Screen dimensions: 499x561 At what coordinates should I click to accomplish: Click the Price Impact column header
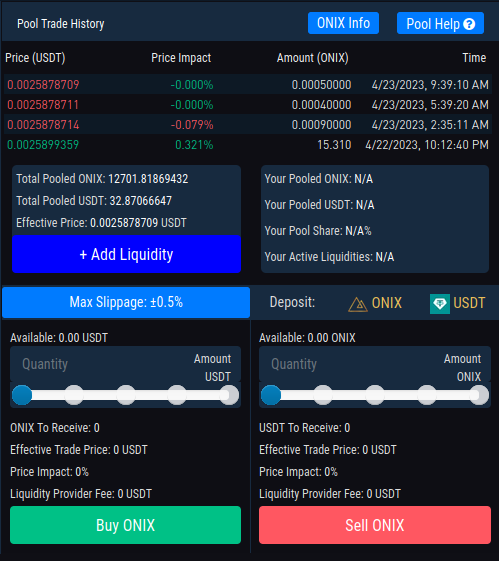181,58
